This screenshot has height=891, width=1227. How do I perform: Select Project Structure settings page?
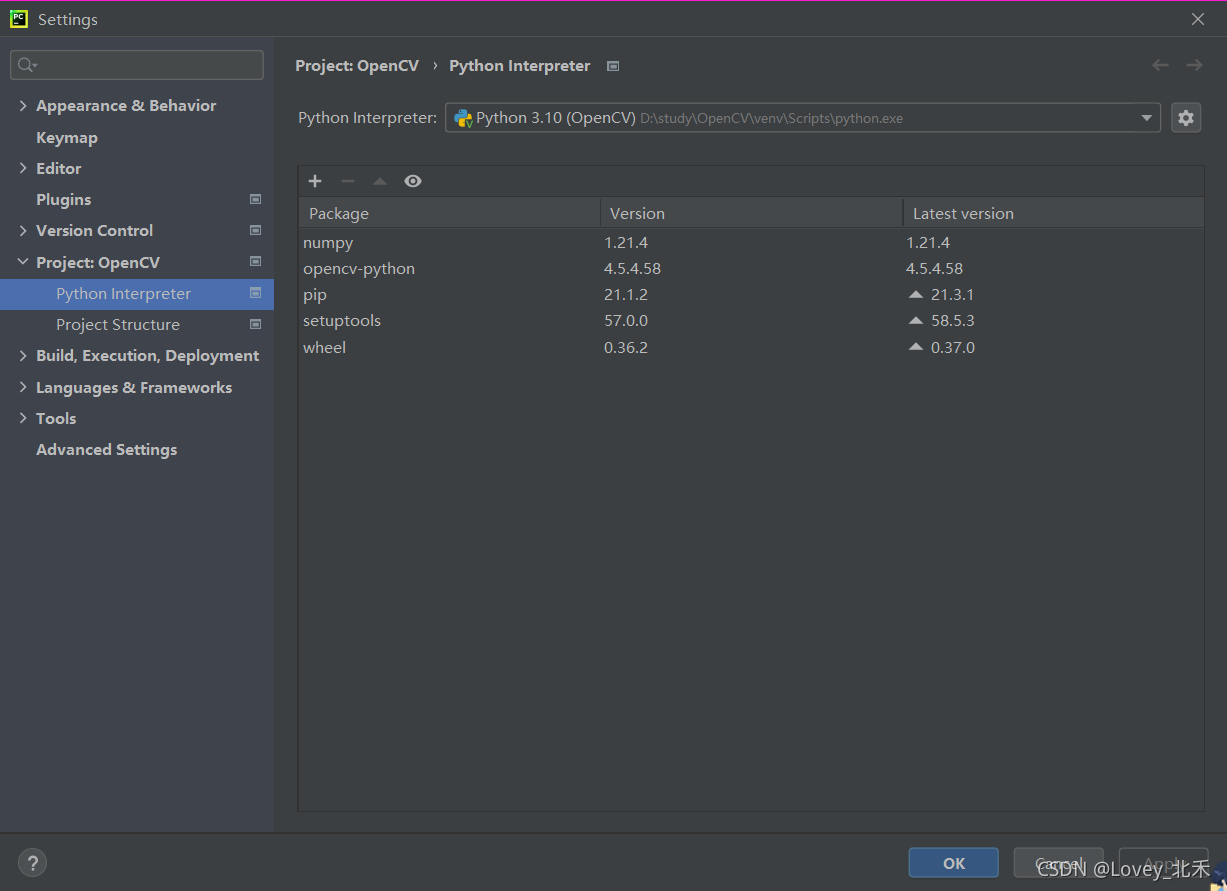point(118,324)
